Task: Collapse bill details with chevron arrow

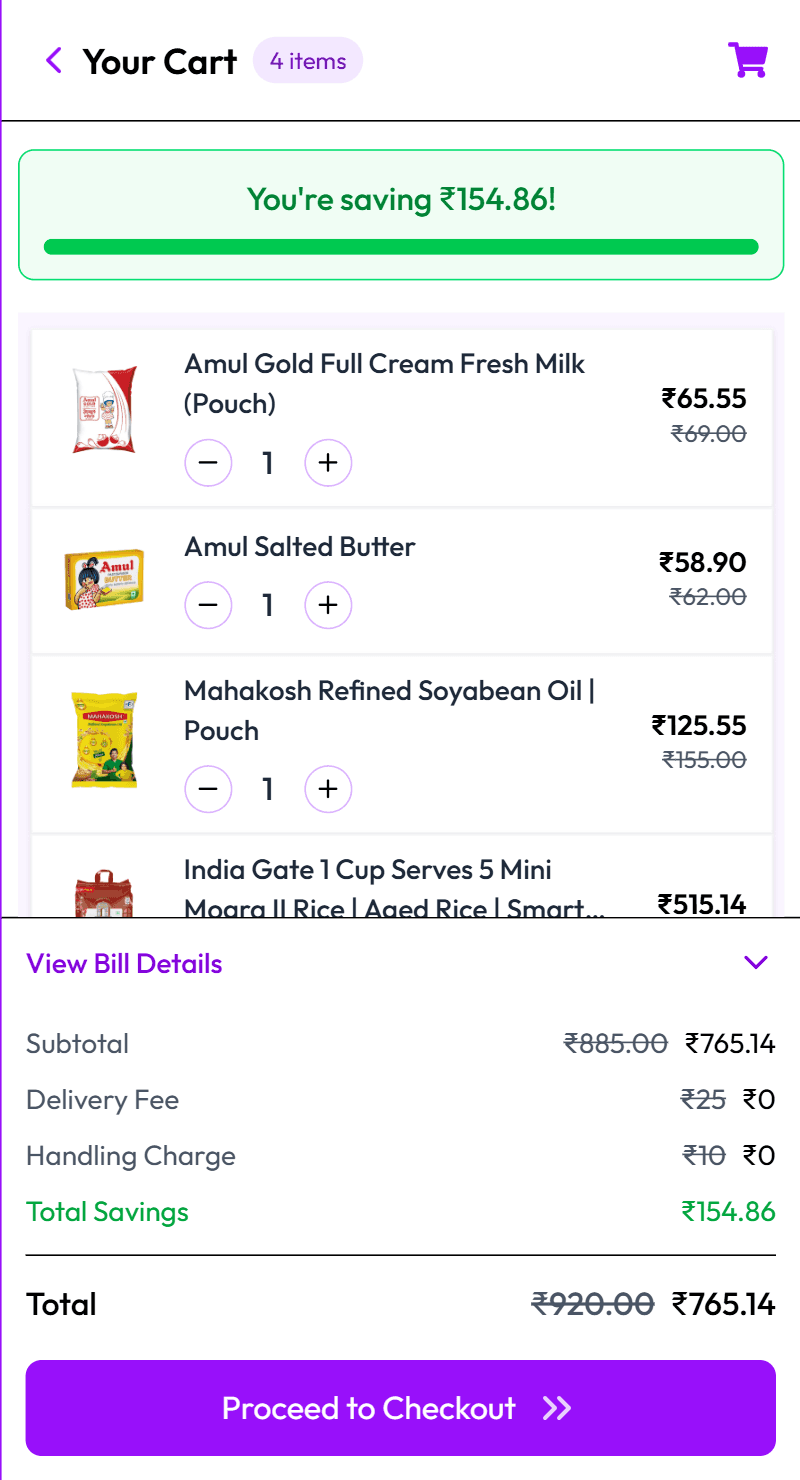Action: point(755,963)
